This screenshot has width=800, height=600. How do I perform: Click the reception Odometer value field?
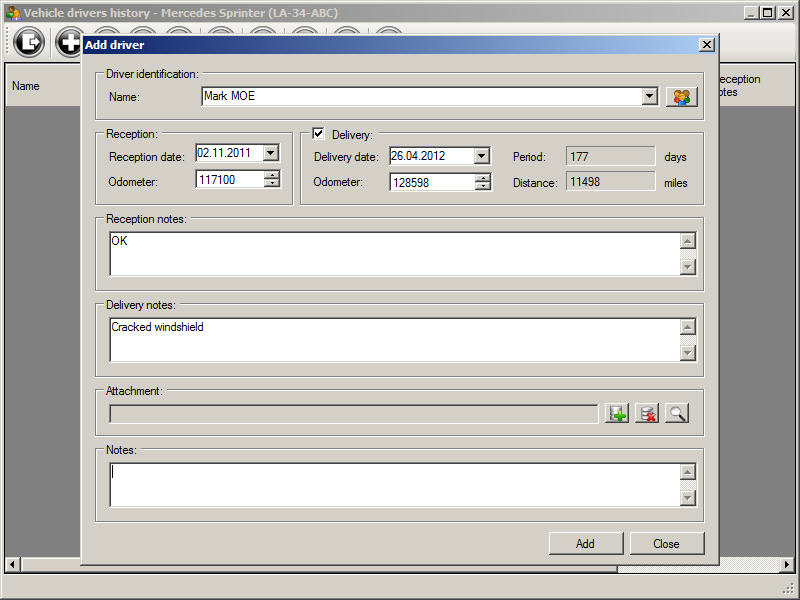click(x=228, y=179)
